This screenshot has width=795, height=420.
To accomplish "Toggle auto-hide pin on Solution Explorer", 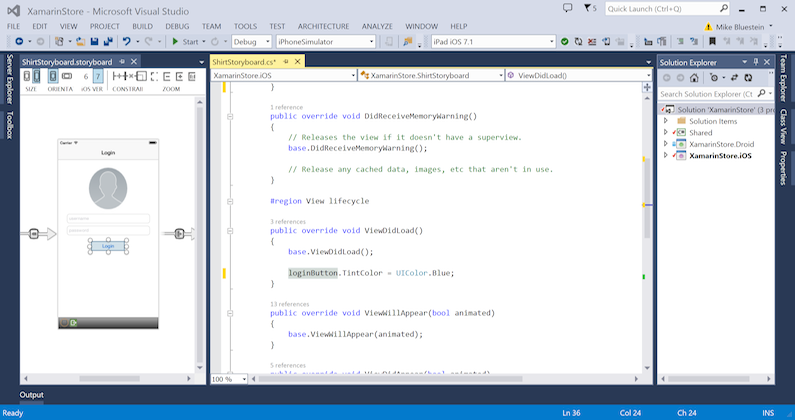I will (x=756, y=62).
